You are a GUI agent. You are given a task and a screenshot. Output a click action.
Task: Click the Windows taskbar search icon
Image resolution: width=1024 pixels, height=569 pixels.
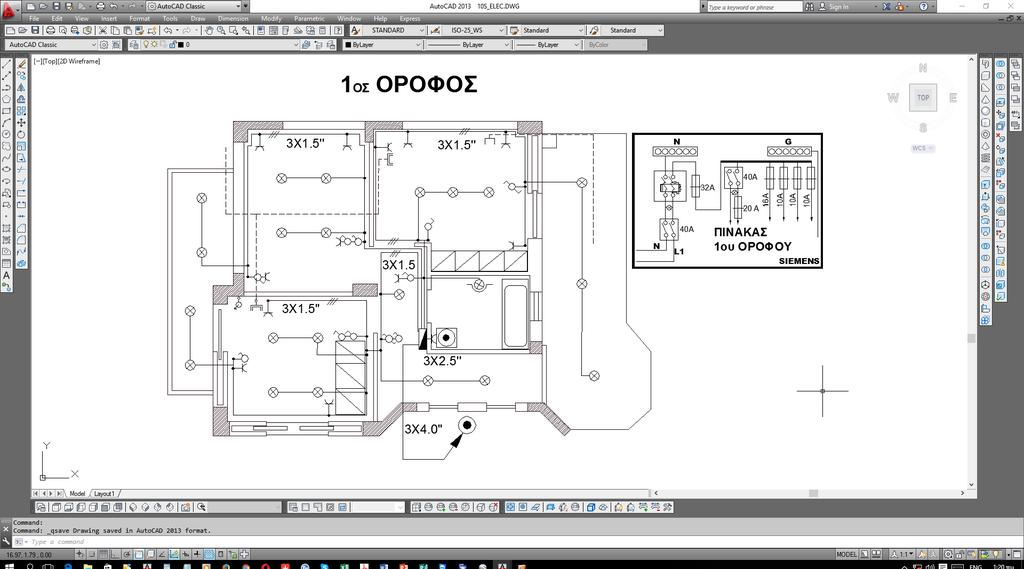[x=30, y=566]
